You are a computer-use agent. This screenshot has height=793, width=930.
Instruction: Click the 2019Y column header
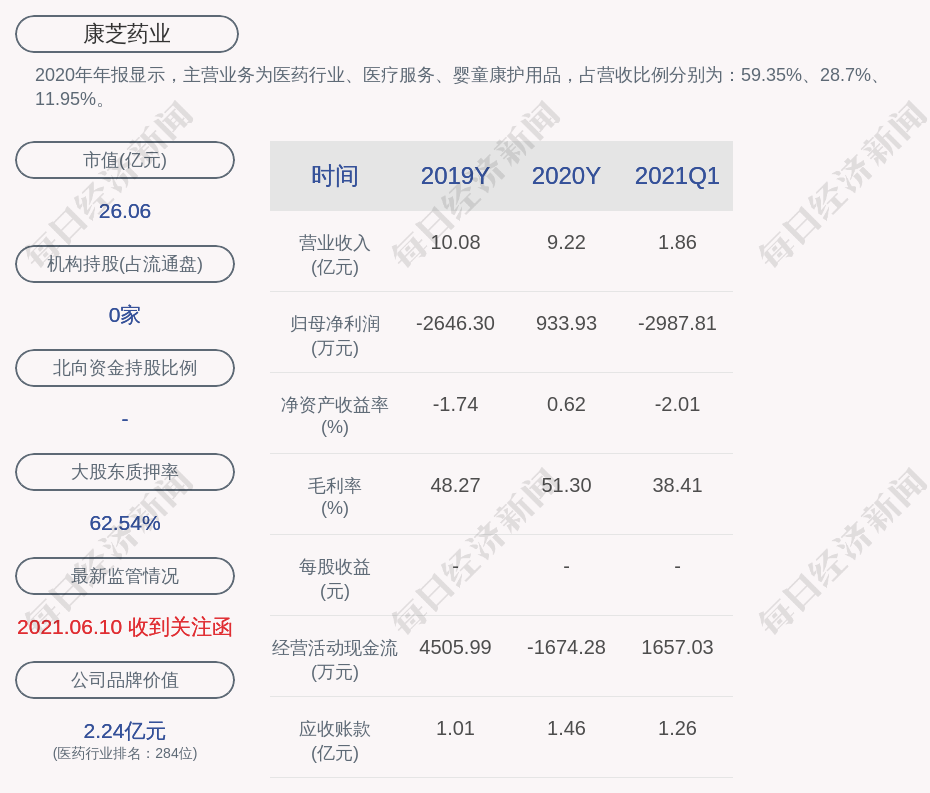click(456, 176)
